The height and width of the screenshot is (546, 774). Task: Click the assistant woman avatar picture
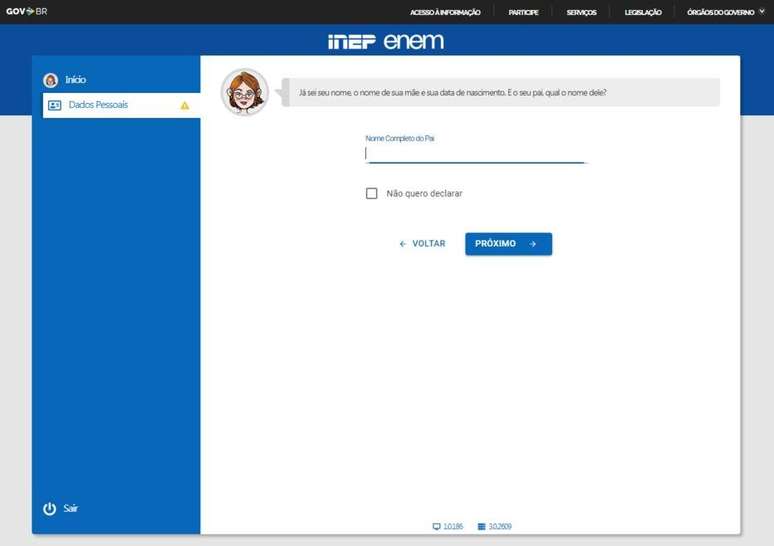tap(245, 92)
